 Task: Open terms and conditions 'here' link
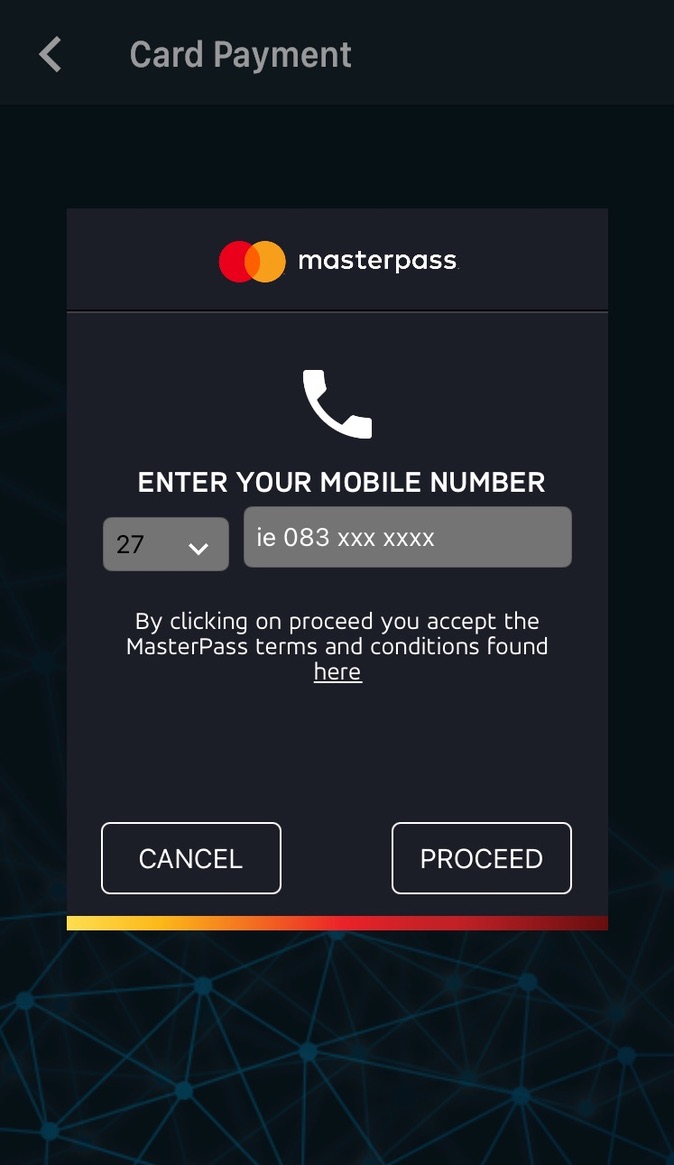pyautogui.click(x=337, y=672)
